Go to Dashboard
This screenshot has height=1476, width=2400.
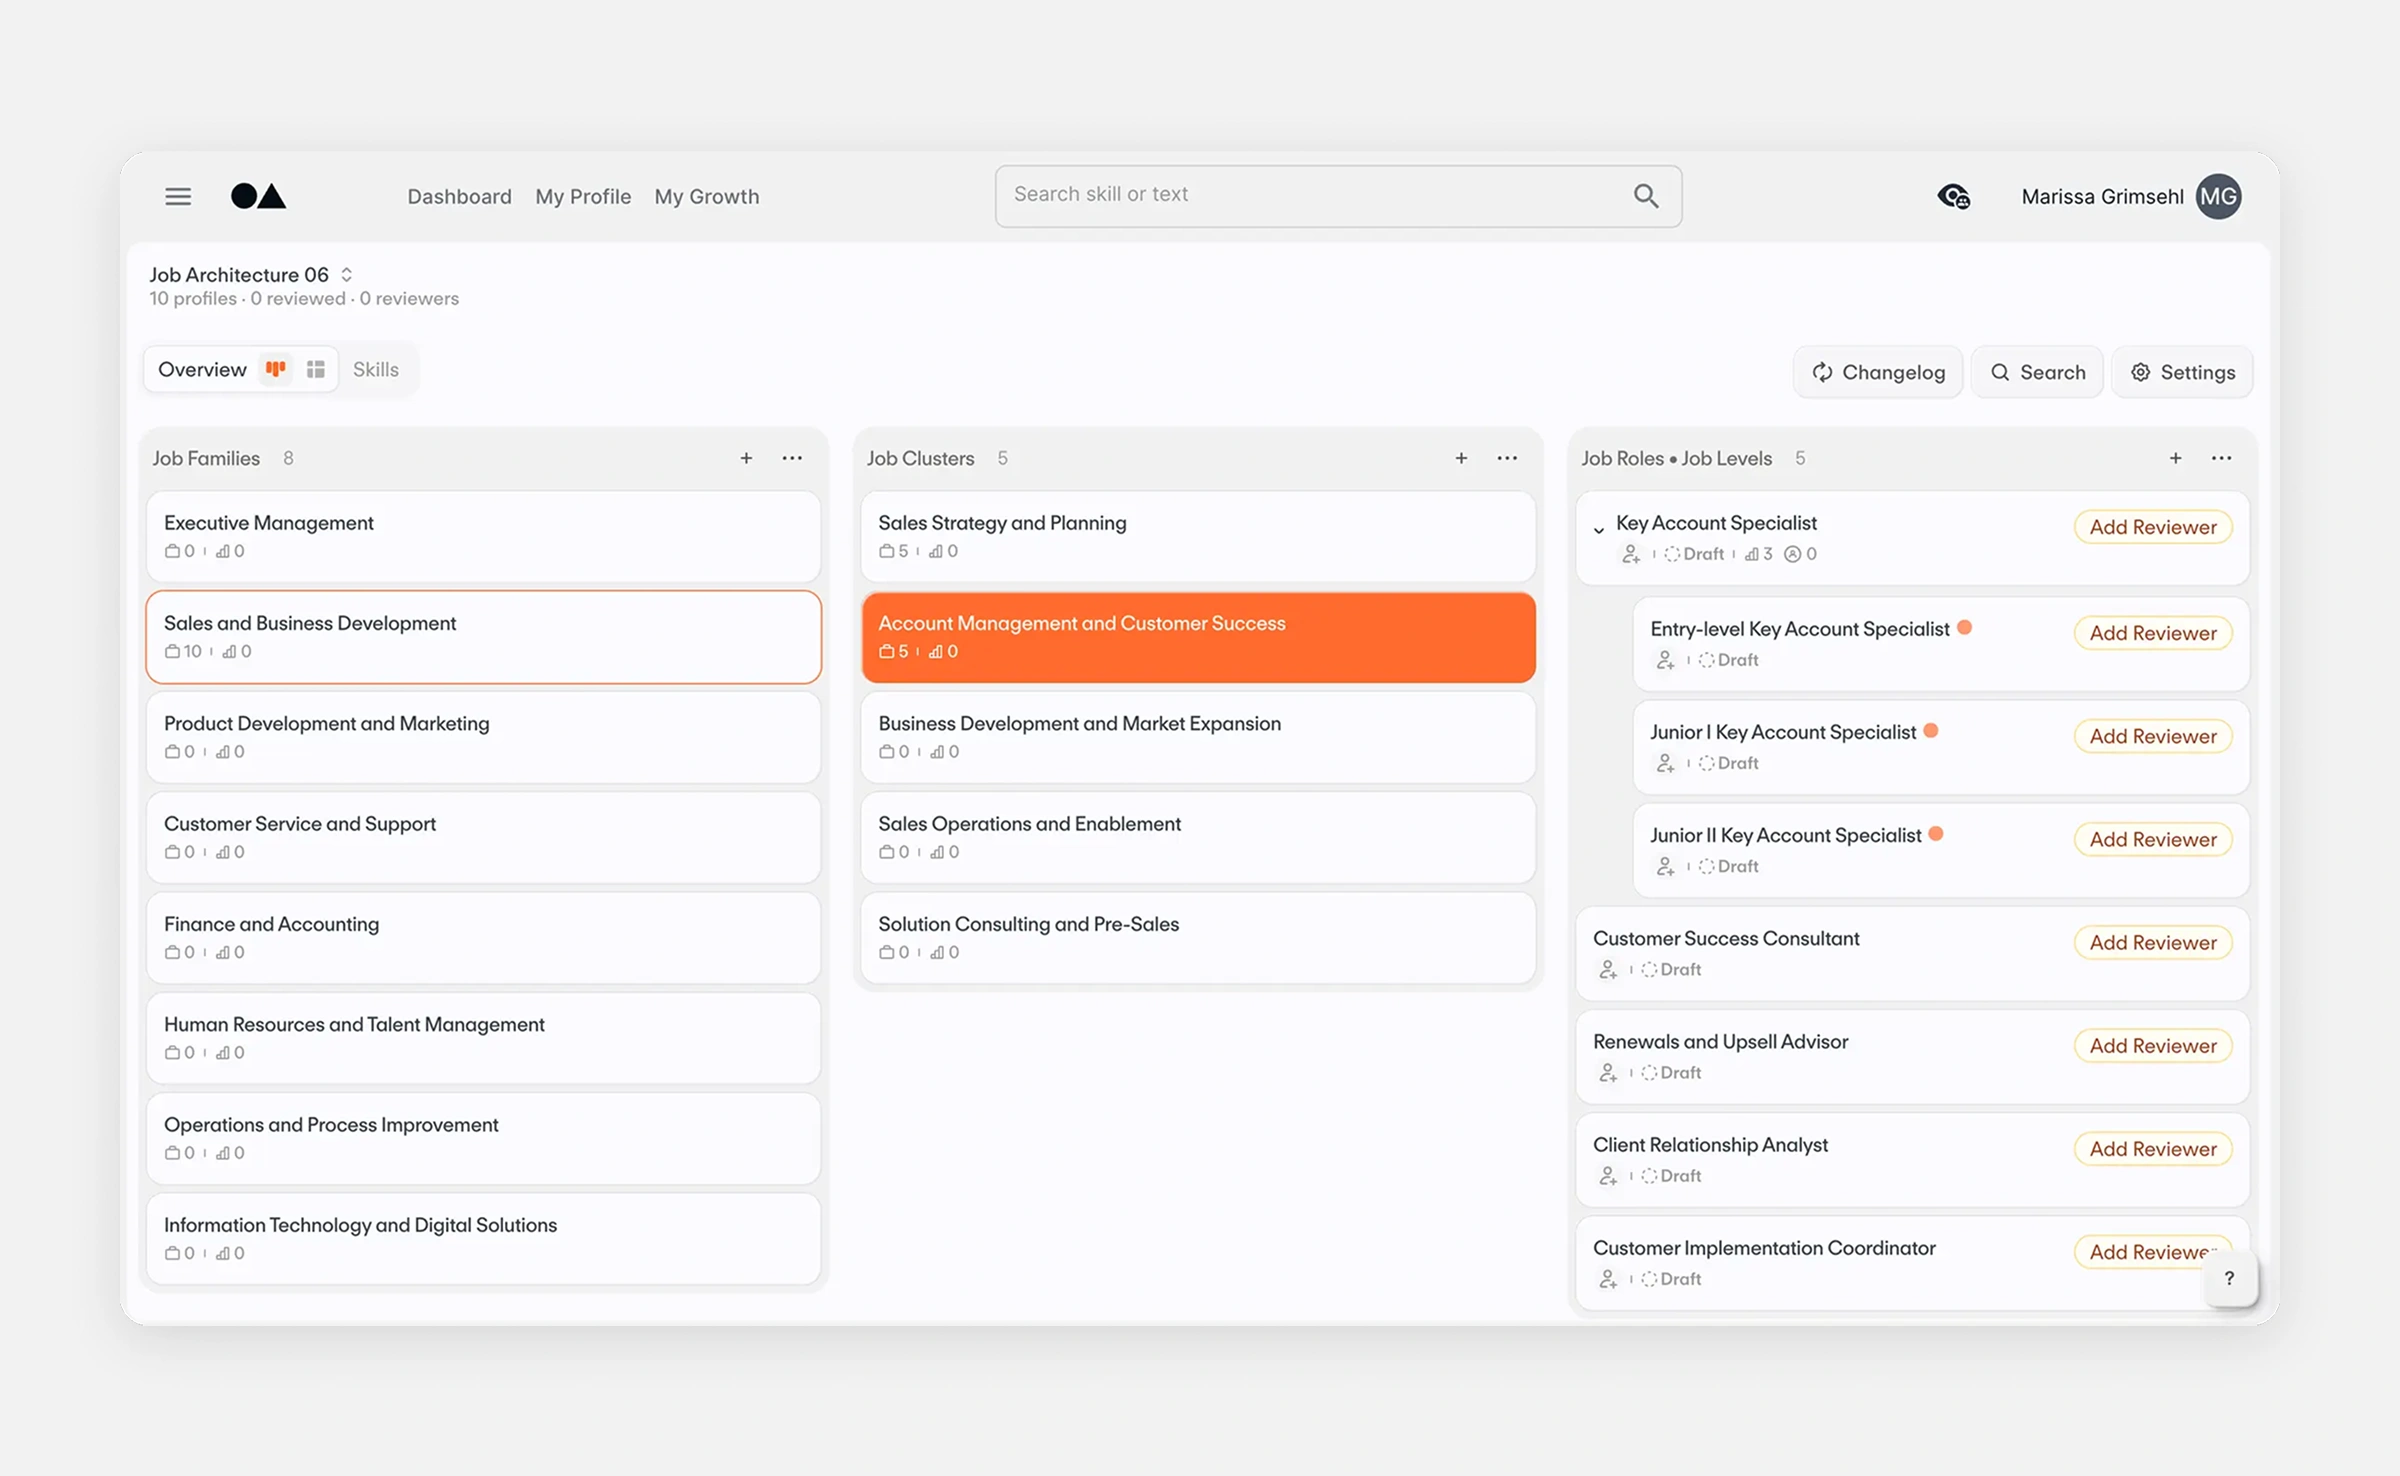tap(459, 196)
